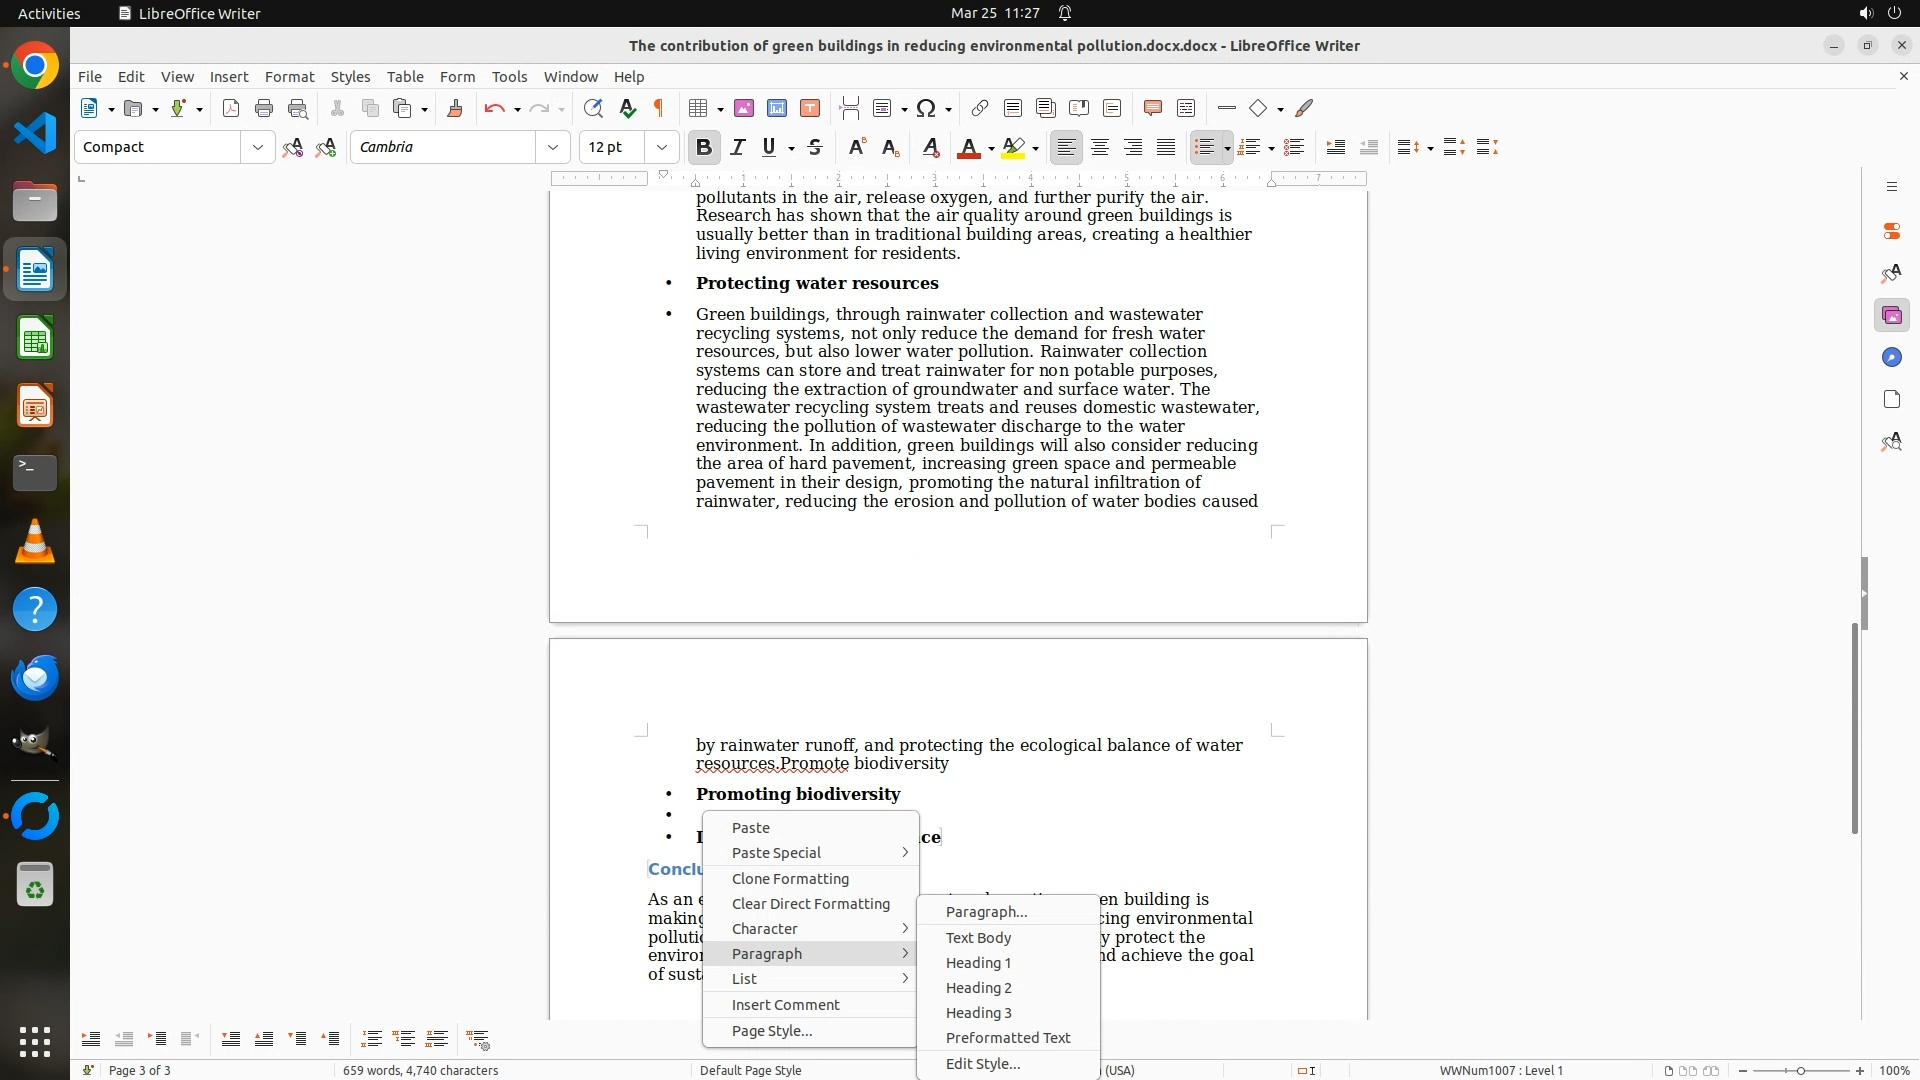
Task: Insert a special character with Omega icon
Action: 926,109
